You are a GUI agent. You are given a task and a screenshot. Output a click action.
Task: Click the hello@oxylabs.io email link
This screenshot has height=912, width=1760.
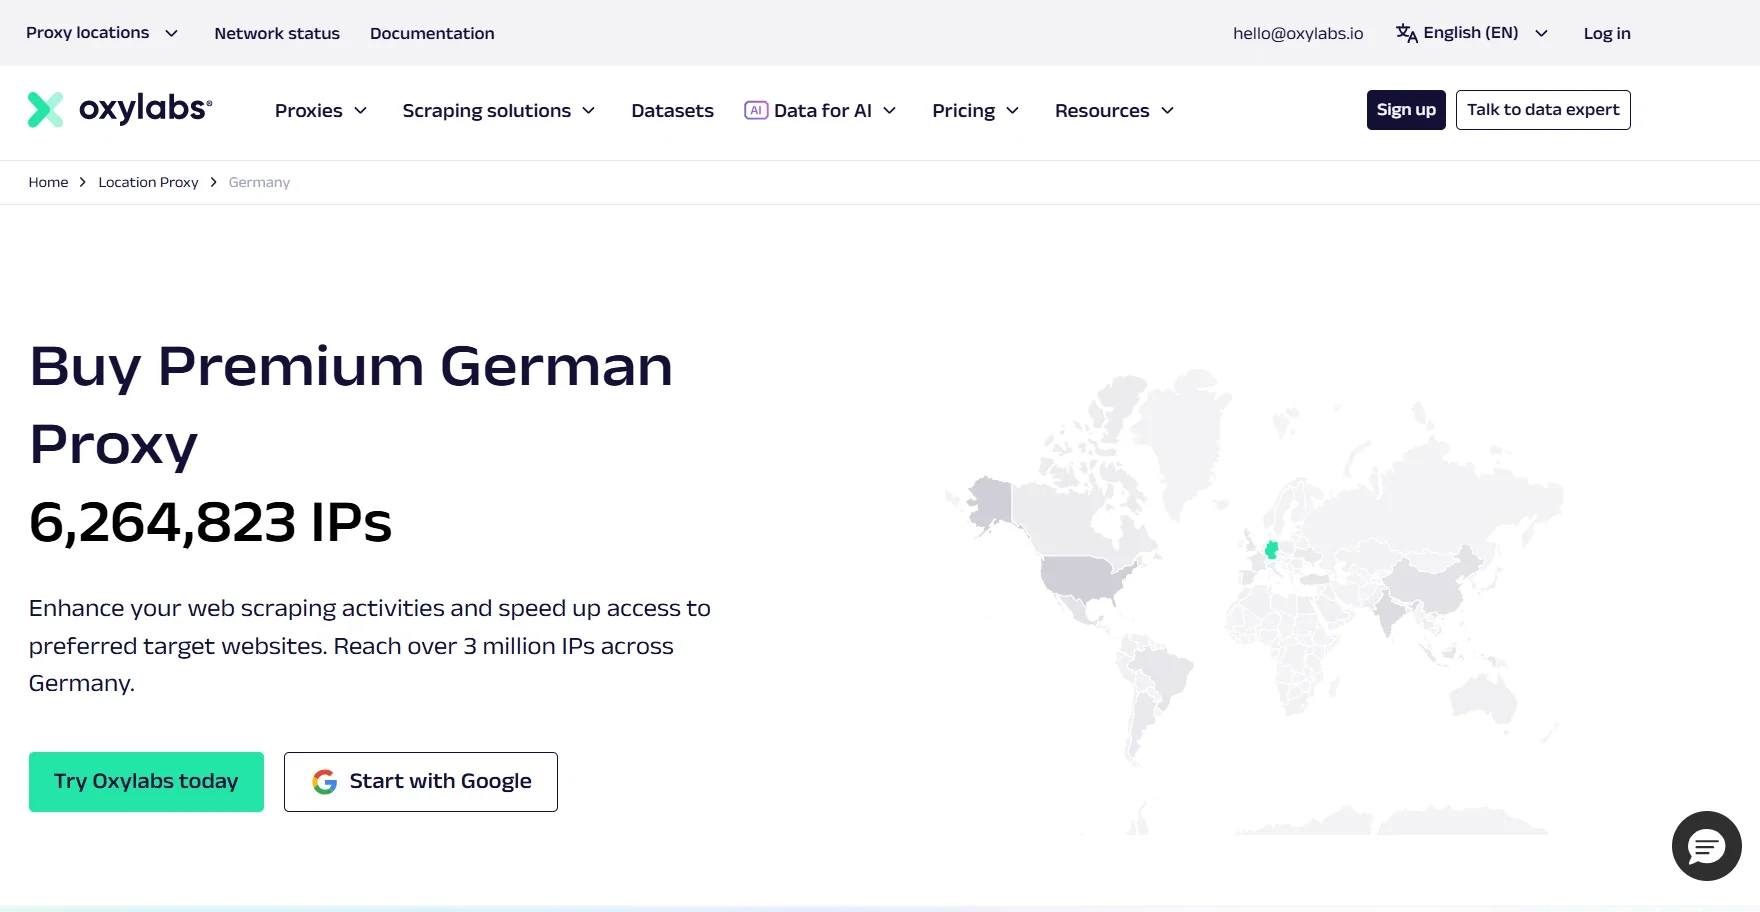tap(1298, 33)
